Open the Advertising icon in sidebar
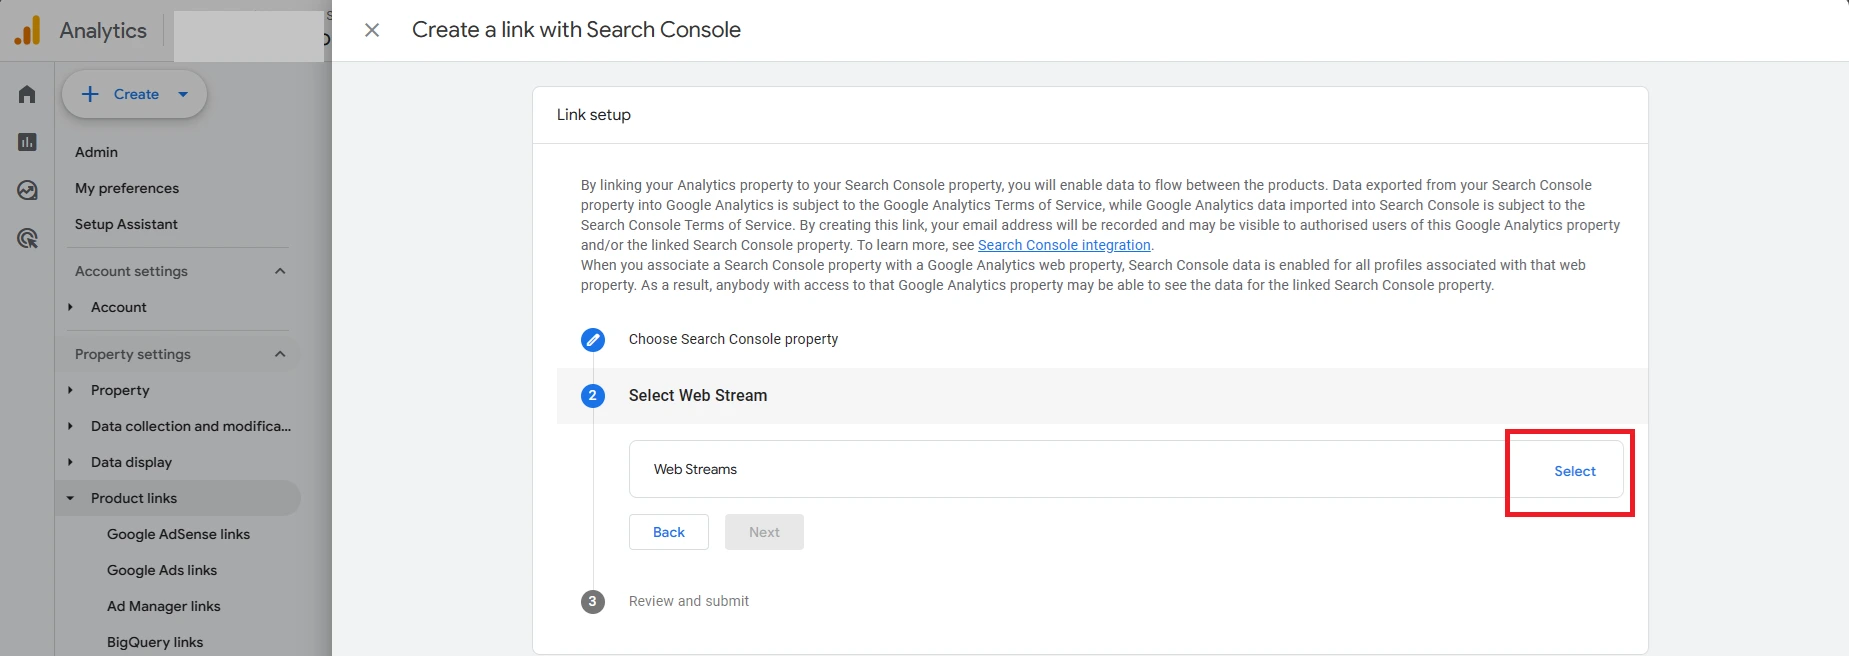1849x656 pixels. click(27, 238)
